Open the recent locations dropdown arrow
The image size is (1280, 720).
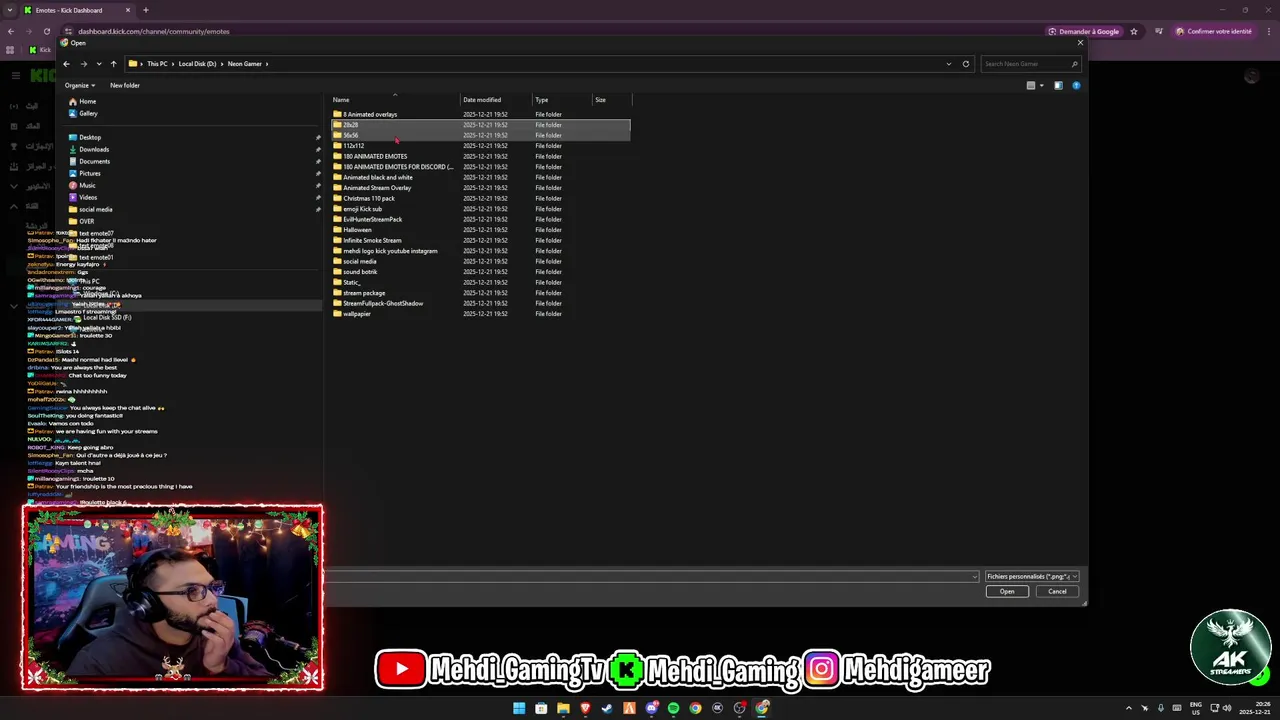point(98,64)
